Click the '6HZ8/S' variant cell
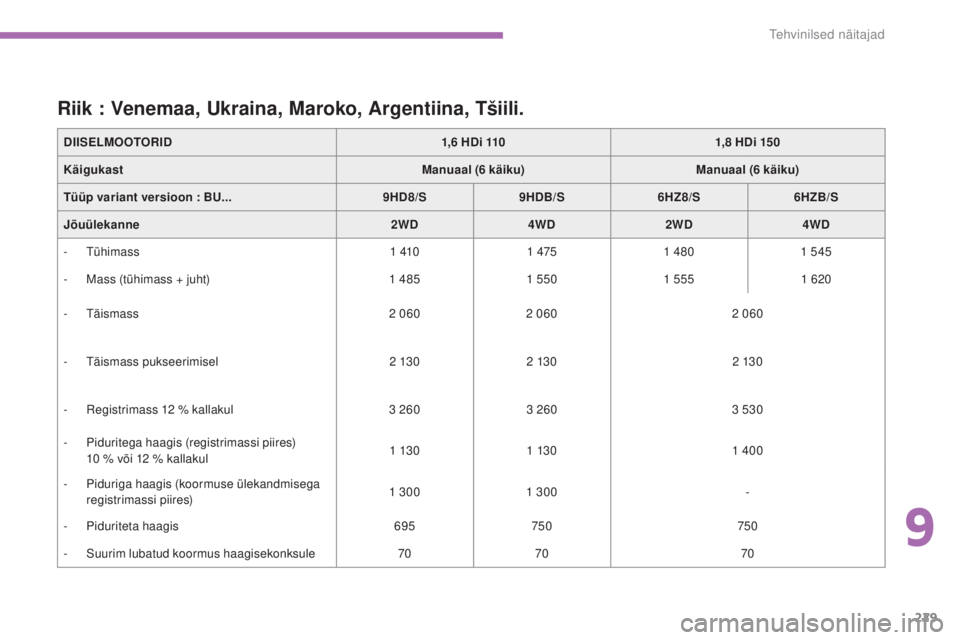The height and width of the screenshot is (640, 960). coord(679,197)
